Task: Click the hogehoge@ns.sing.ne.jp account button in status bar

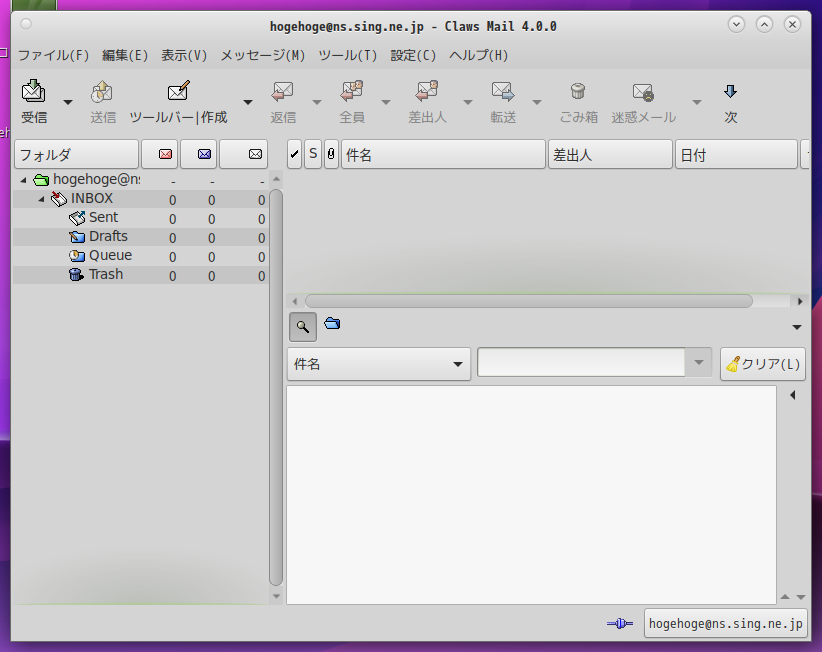Action: [726, 623]
